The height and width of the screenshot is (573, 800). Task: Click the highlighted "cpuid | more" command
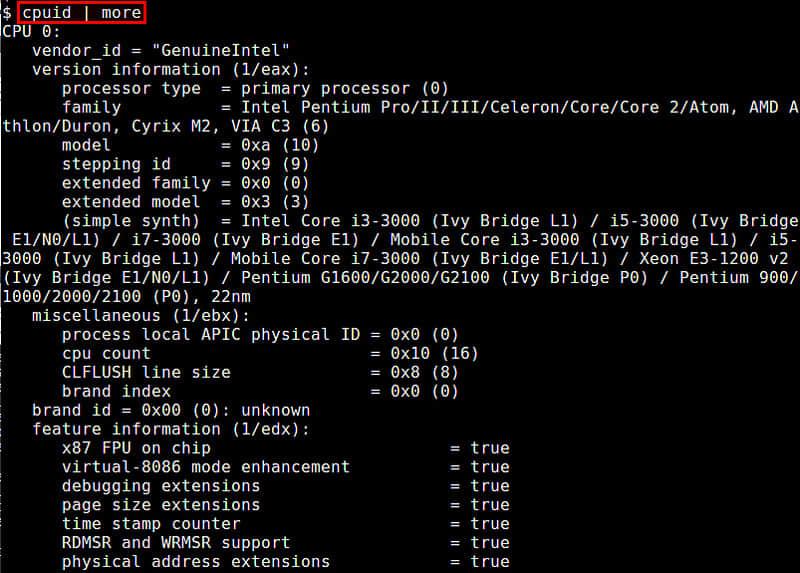tap(81, 13)
